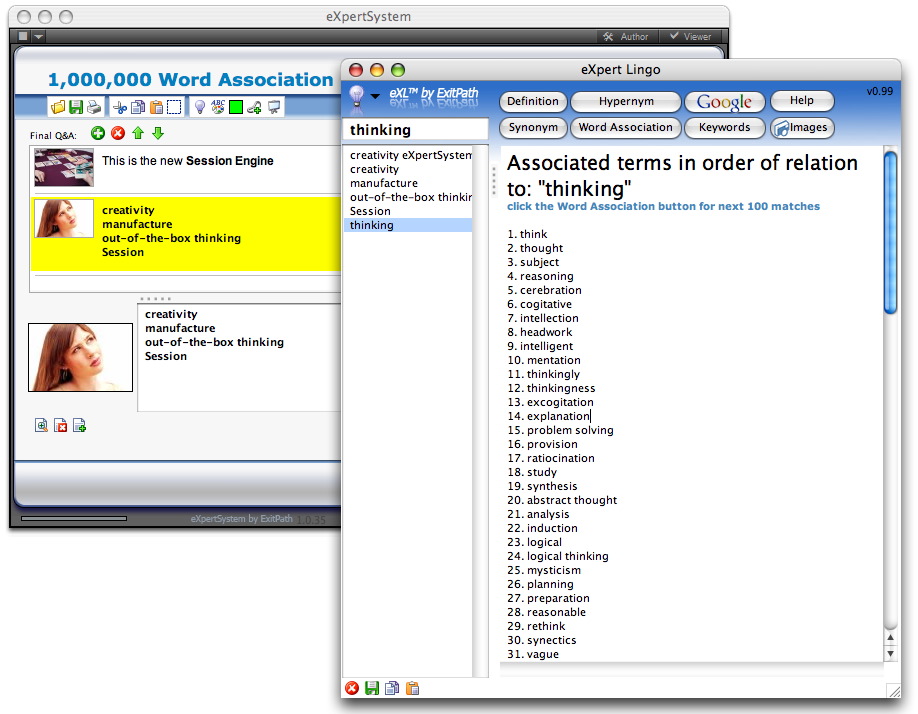Select highlighted 'thinking' in the word list
This screenshot has width=918, height=714.
tap(408, 225)
